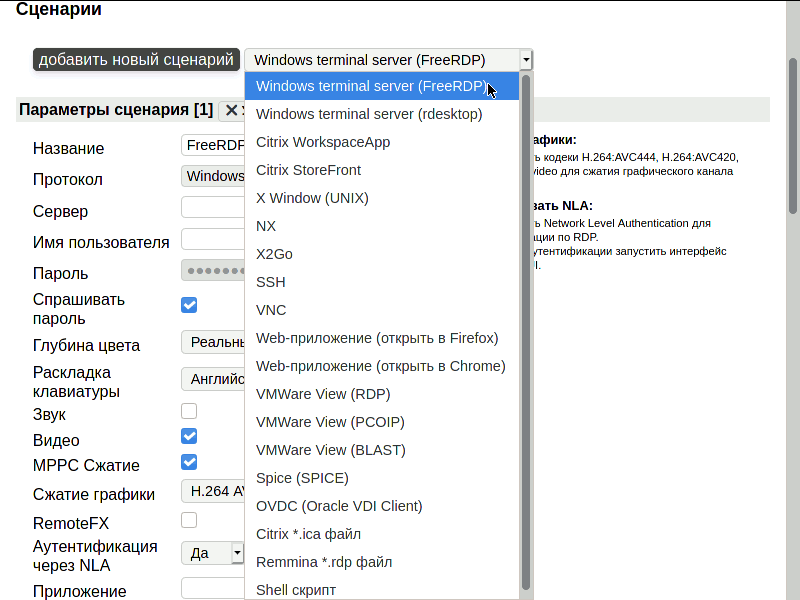Choose the SSH scenario option
This screenshot has height=600, width=800.
pos(271,282)
